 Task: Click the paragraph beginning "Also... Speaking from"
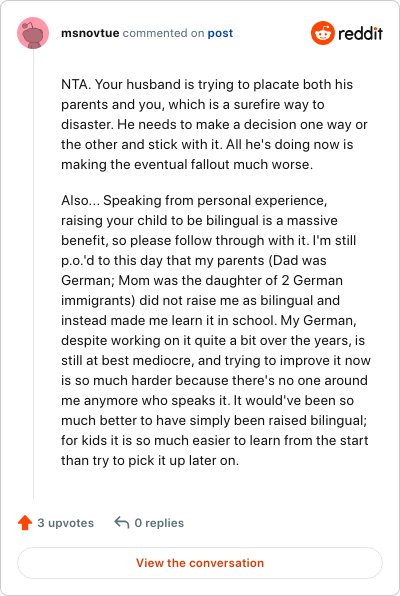click(x=216, y=330)
